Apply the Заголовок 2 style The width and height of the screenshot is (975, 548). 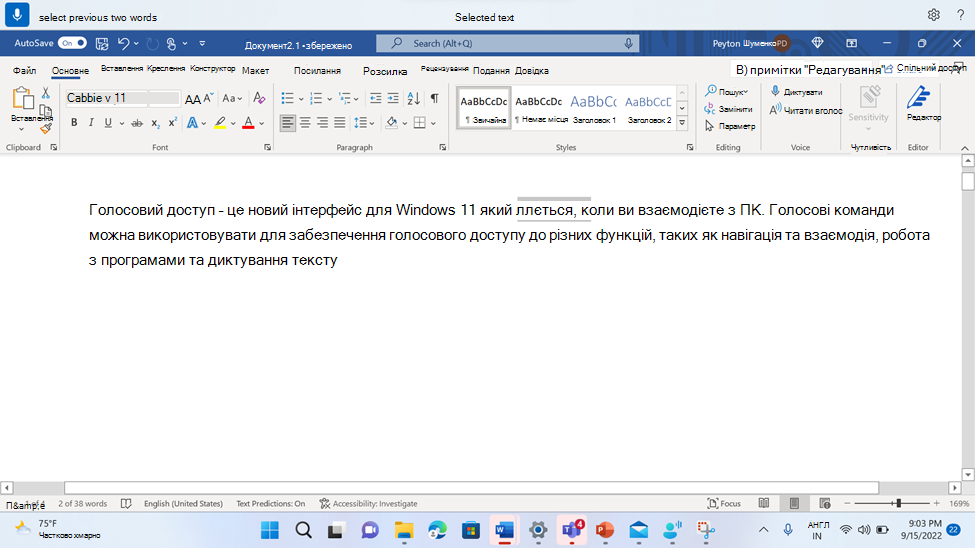pos(649,108)
